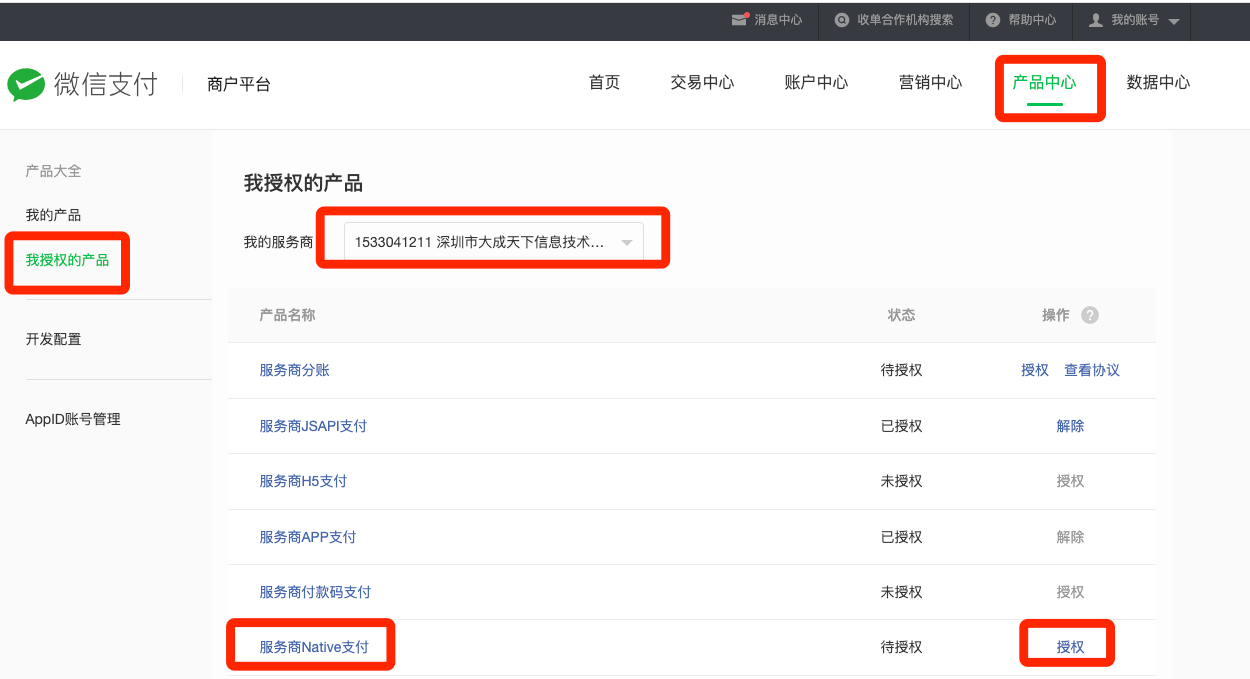Image resolution: width=1250 pixels, height=679 pixels.
Task: Open 我的产品 in sidebar
Action: coord(53,215)
